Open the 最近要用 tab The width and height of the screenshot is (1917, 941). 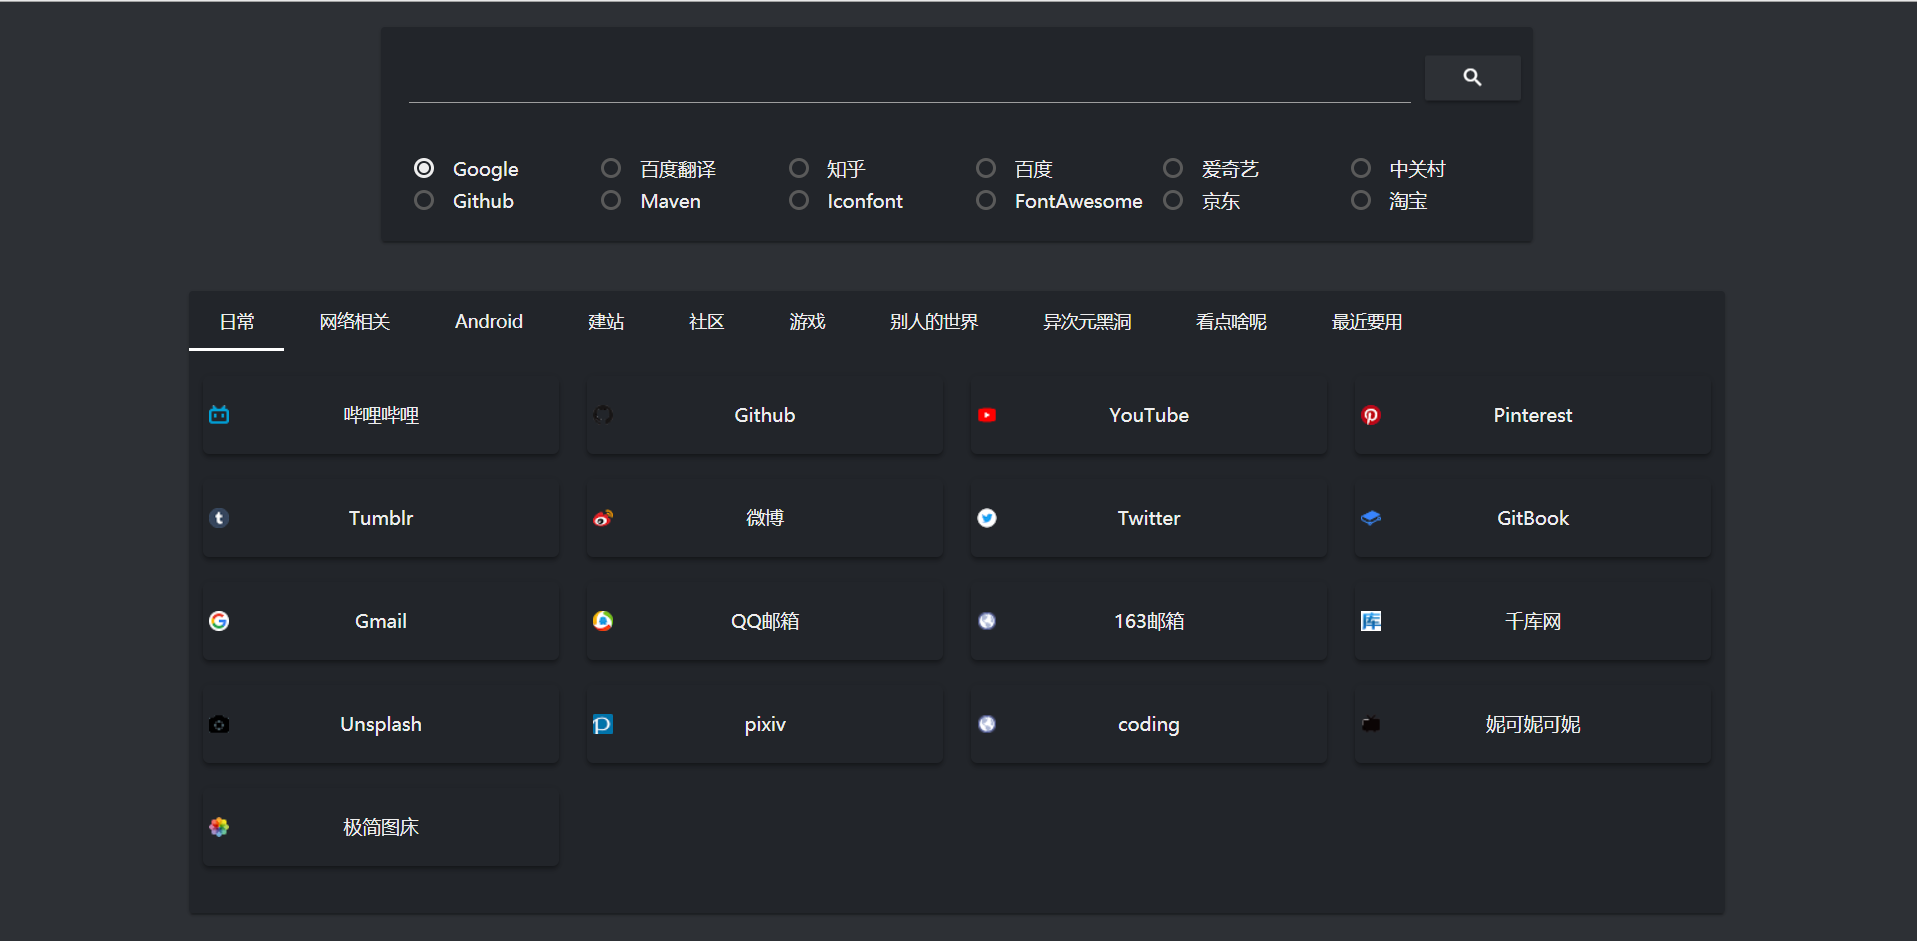[1367, 322]
